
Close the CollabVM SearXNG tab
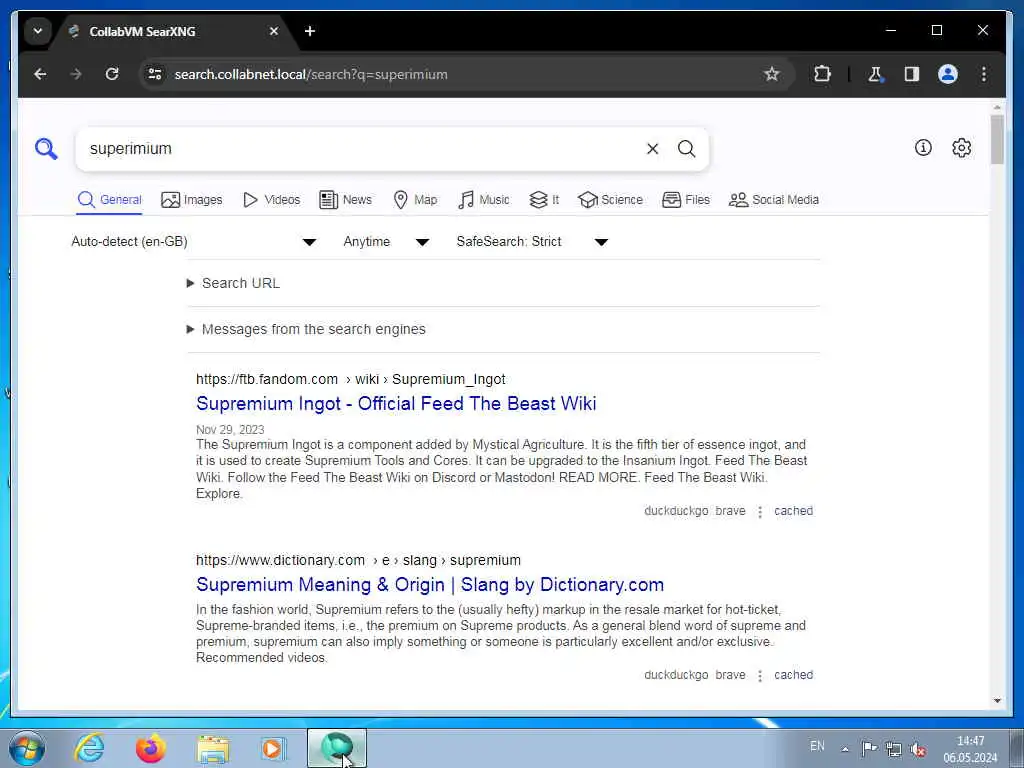pos(274,31)
